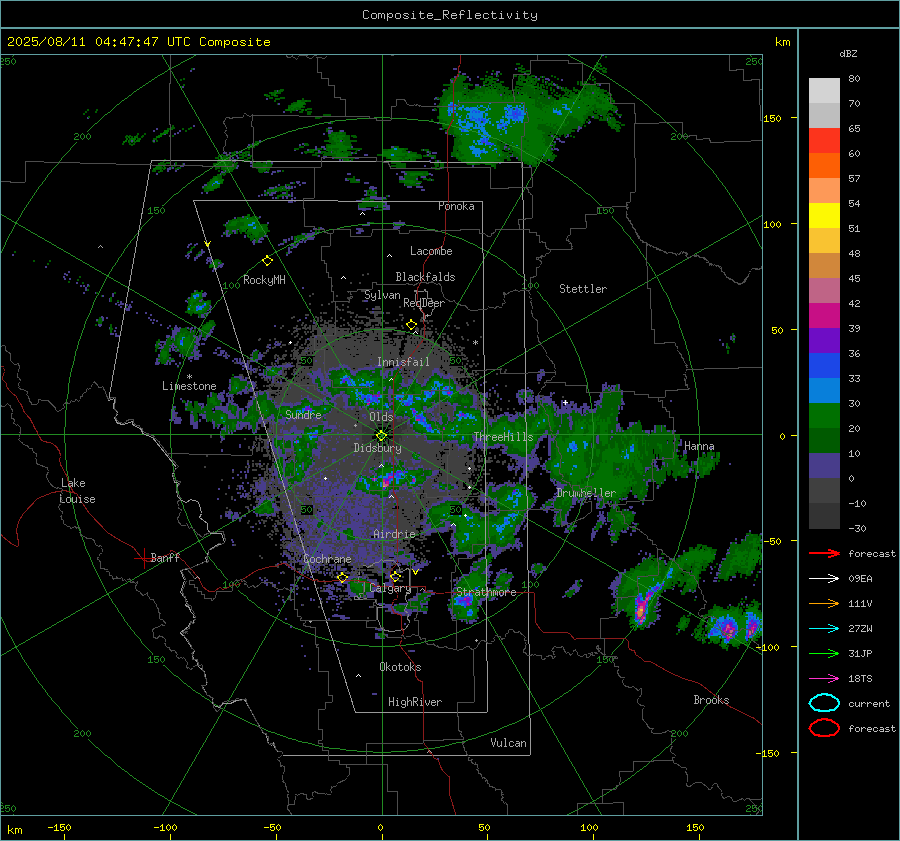Screen dimensions: 900x841
Task: Click the cyan 27ZW arrow icon
Action: [x=824, y=629]
